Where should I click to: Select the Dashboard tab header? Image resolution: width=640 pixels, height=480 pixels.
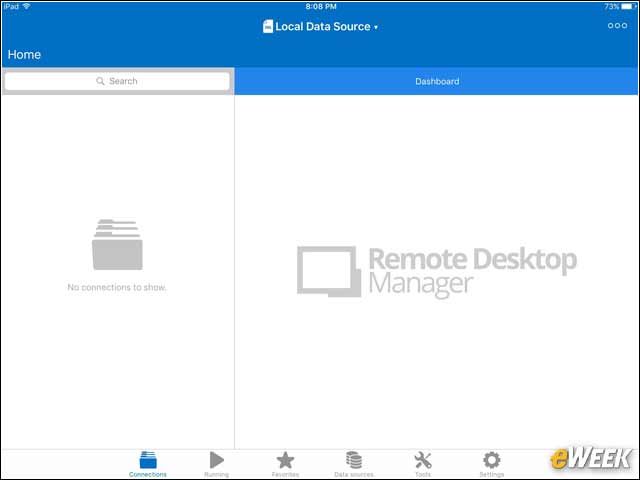pos(437,81)
